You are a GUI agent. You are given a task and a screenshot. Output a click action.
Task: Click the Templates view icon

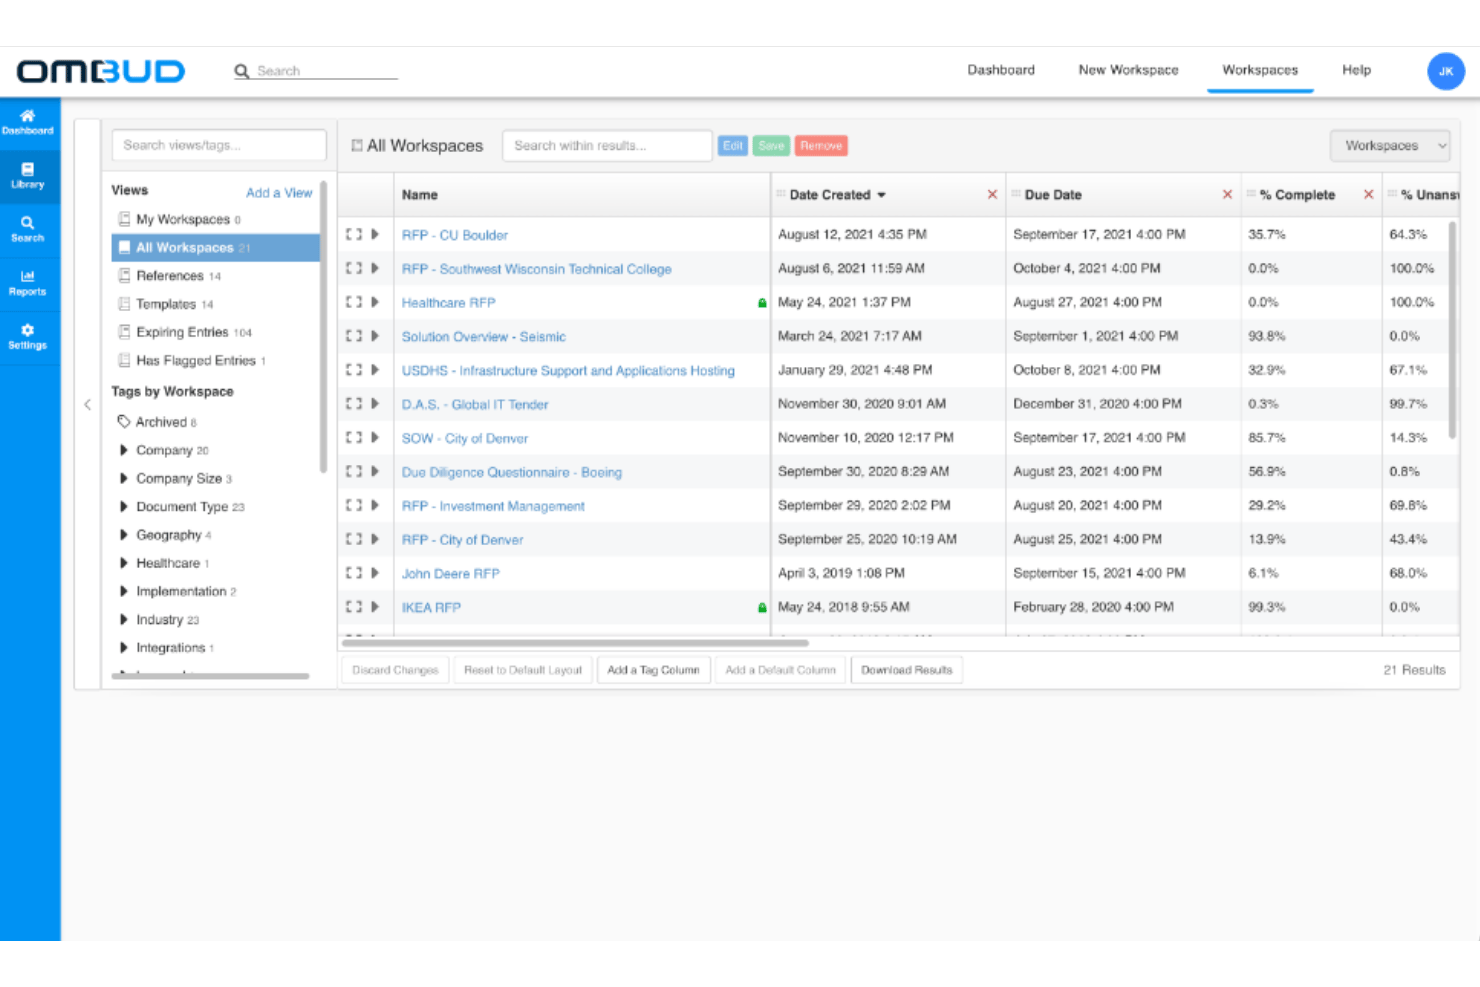click(124, 304)
